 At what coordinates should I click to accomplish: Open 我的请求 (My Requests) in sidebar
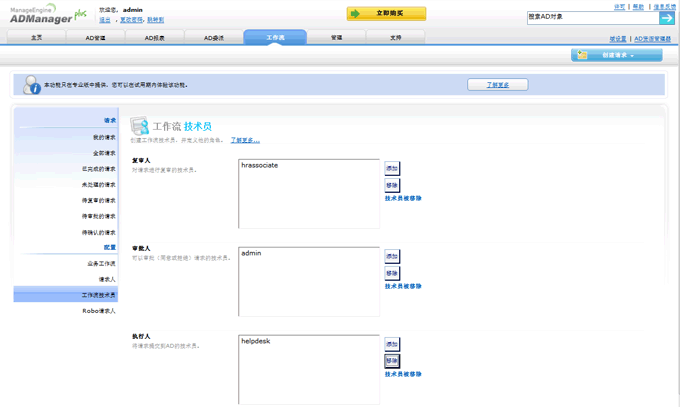(104, 137)
